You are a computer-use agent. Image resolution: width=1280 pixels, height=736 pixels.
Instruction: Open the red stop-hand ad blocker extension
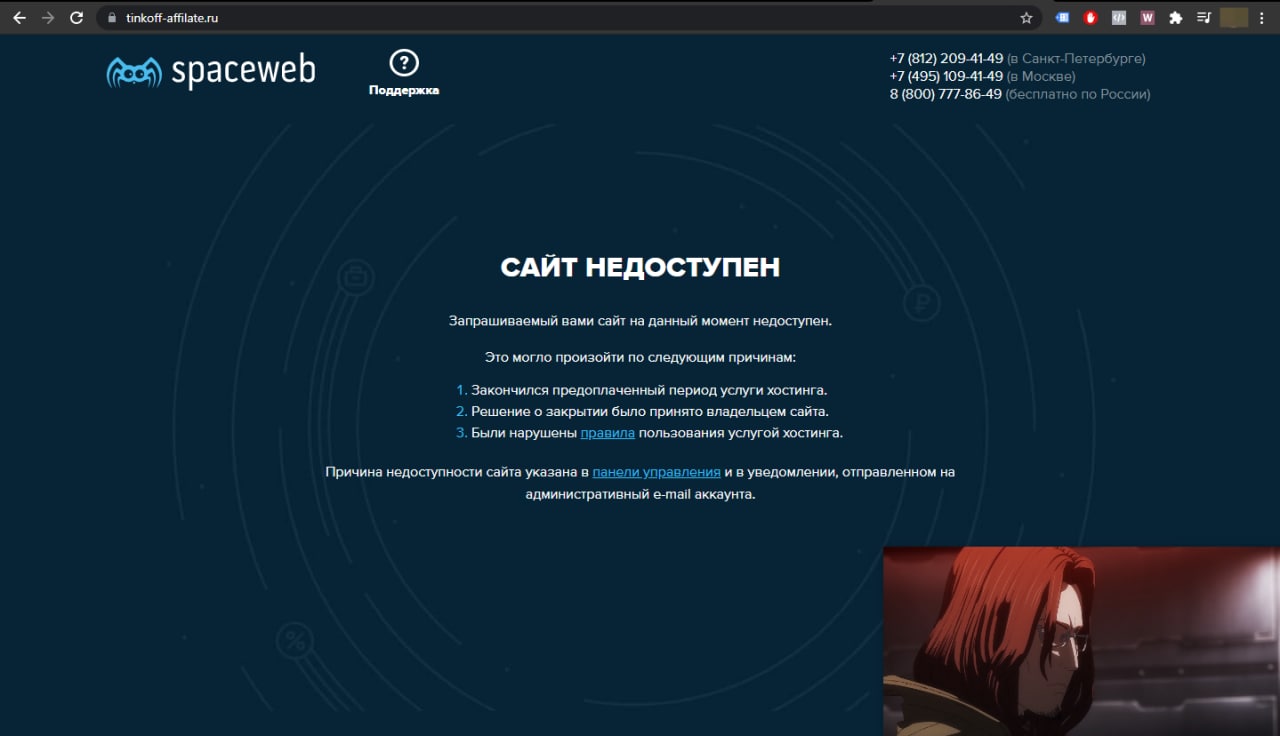(1091, 18)
